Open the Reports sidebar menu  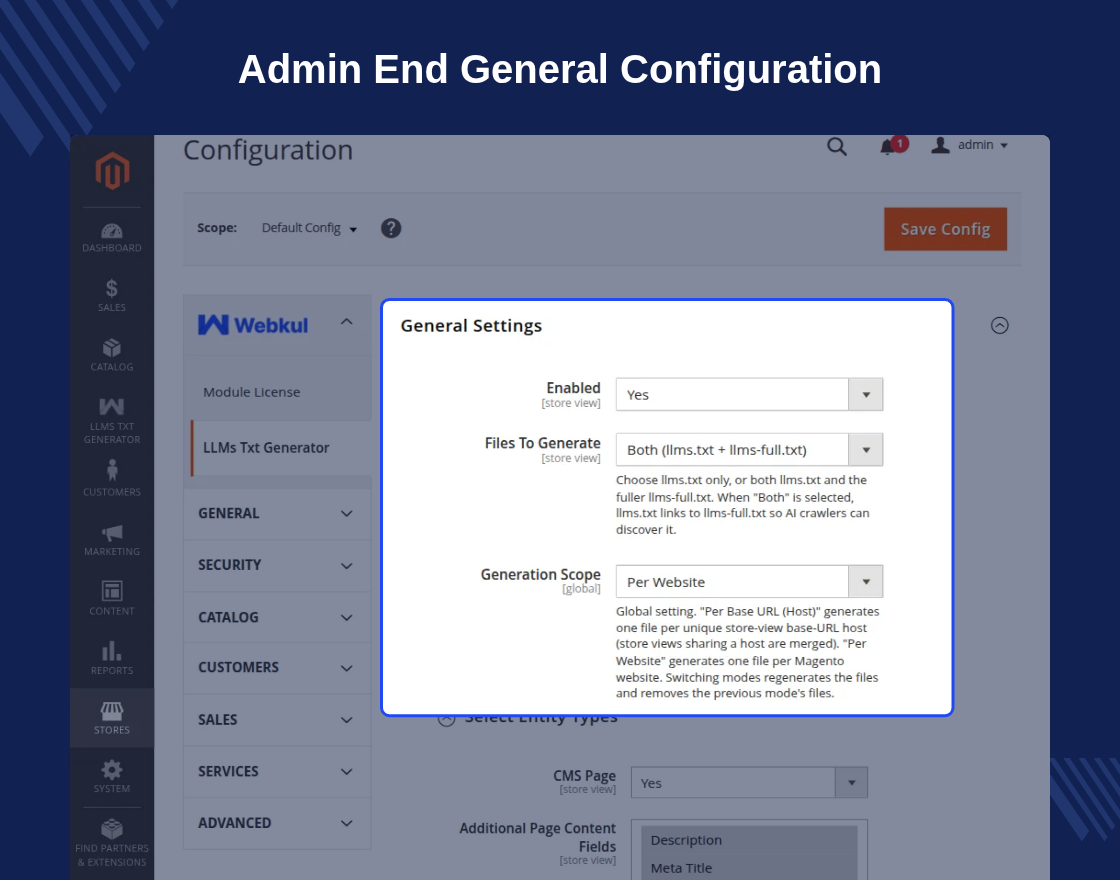(111, 658)
